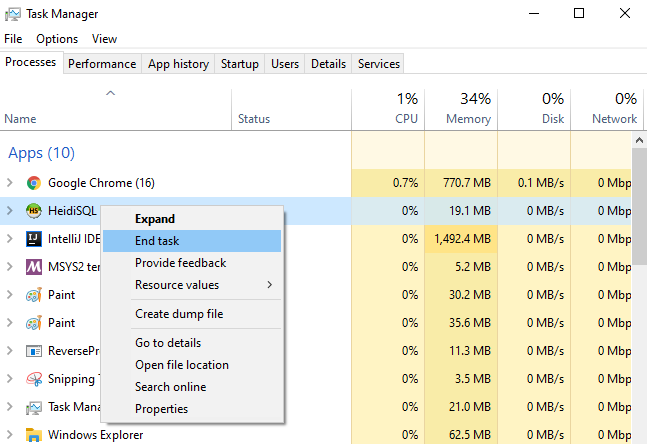Open the Options menu

click(x=57, y=39)
